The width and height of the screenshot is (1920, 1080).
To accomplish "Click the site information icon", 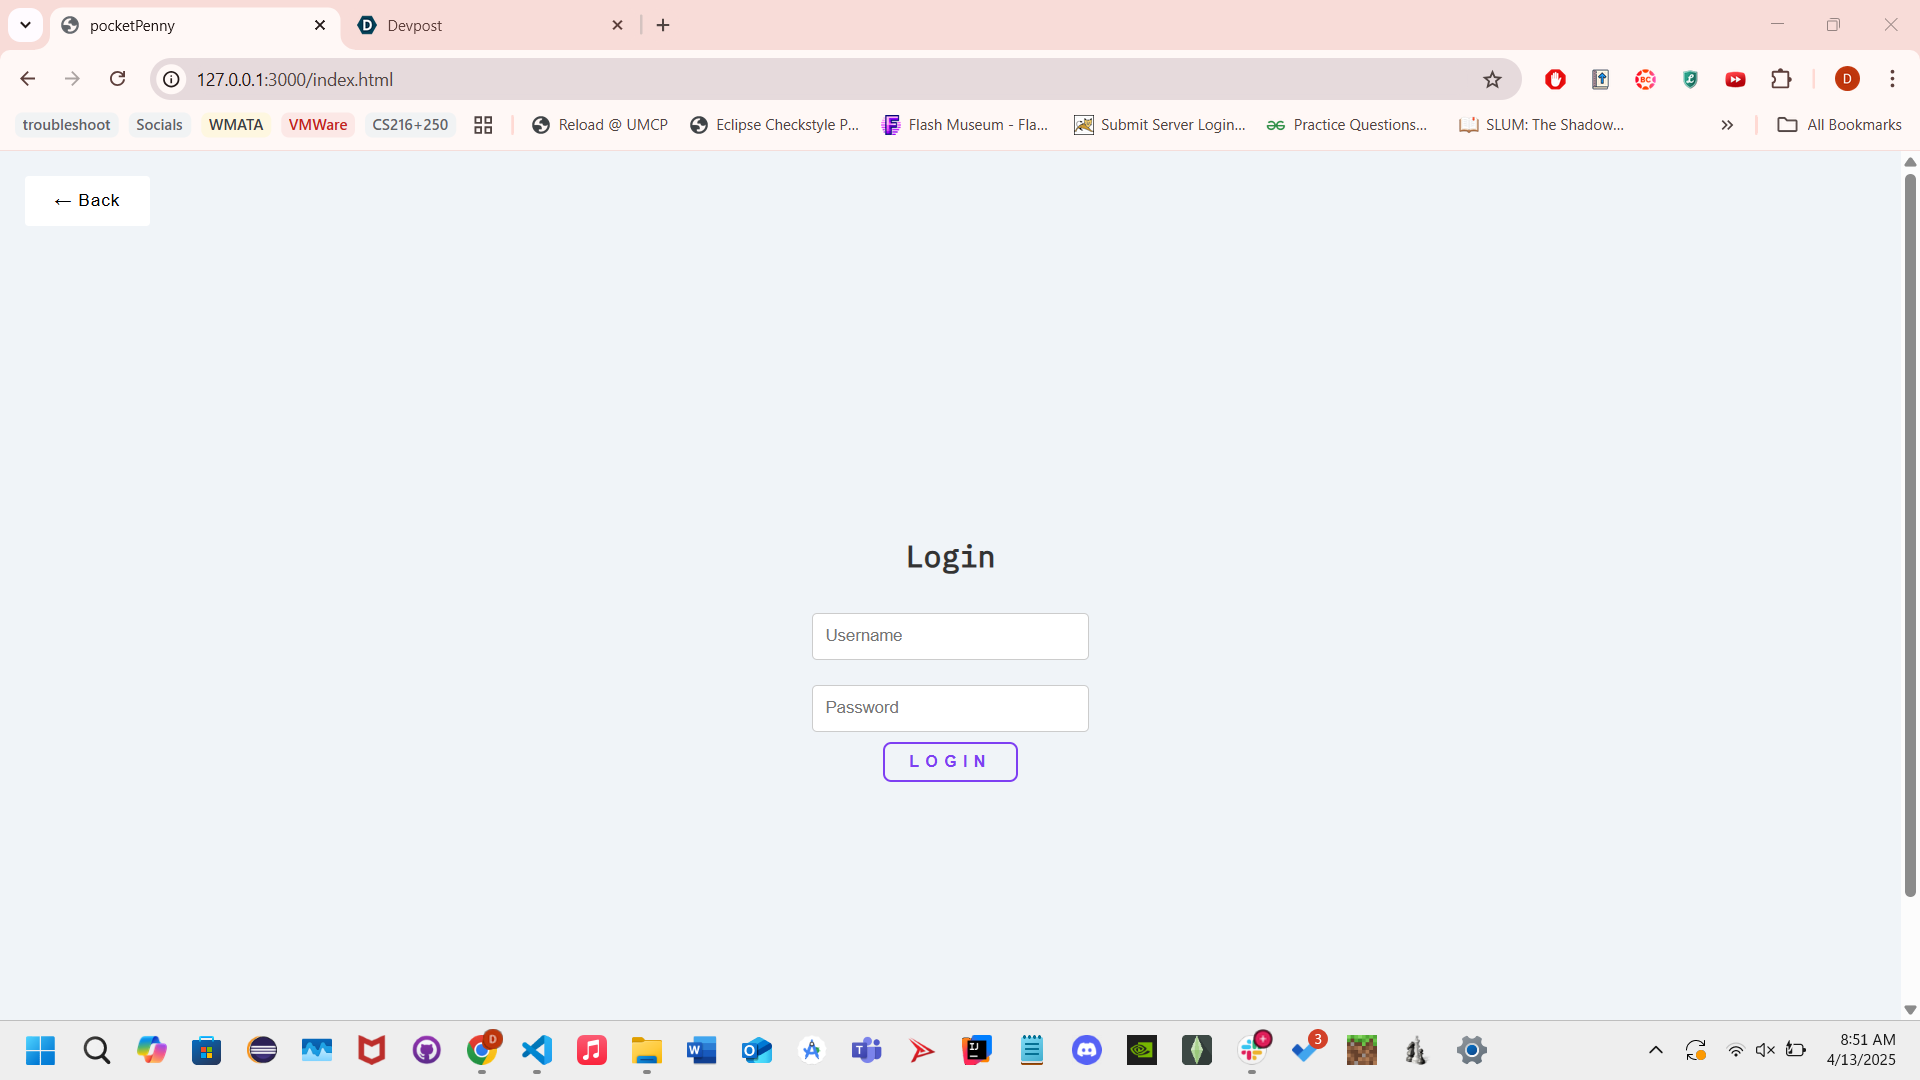I will click(172, 79).
